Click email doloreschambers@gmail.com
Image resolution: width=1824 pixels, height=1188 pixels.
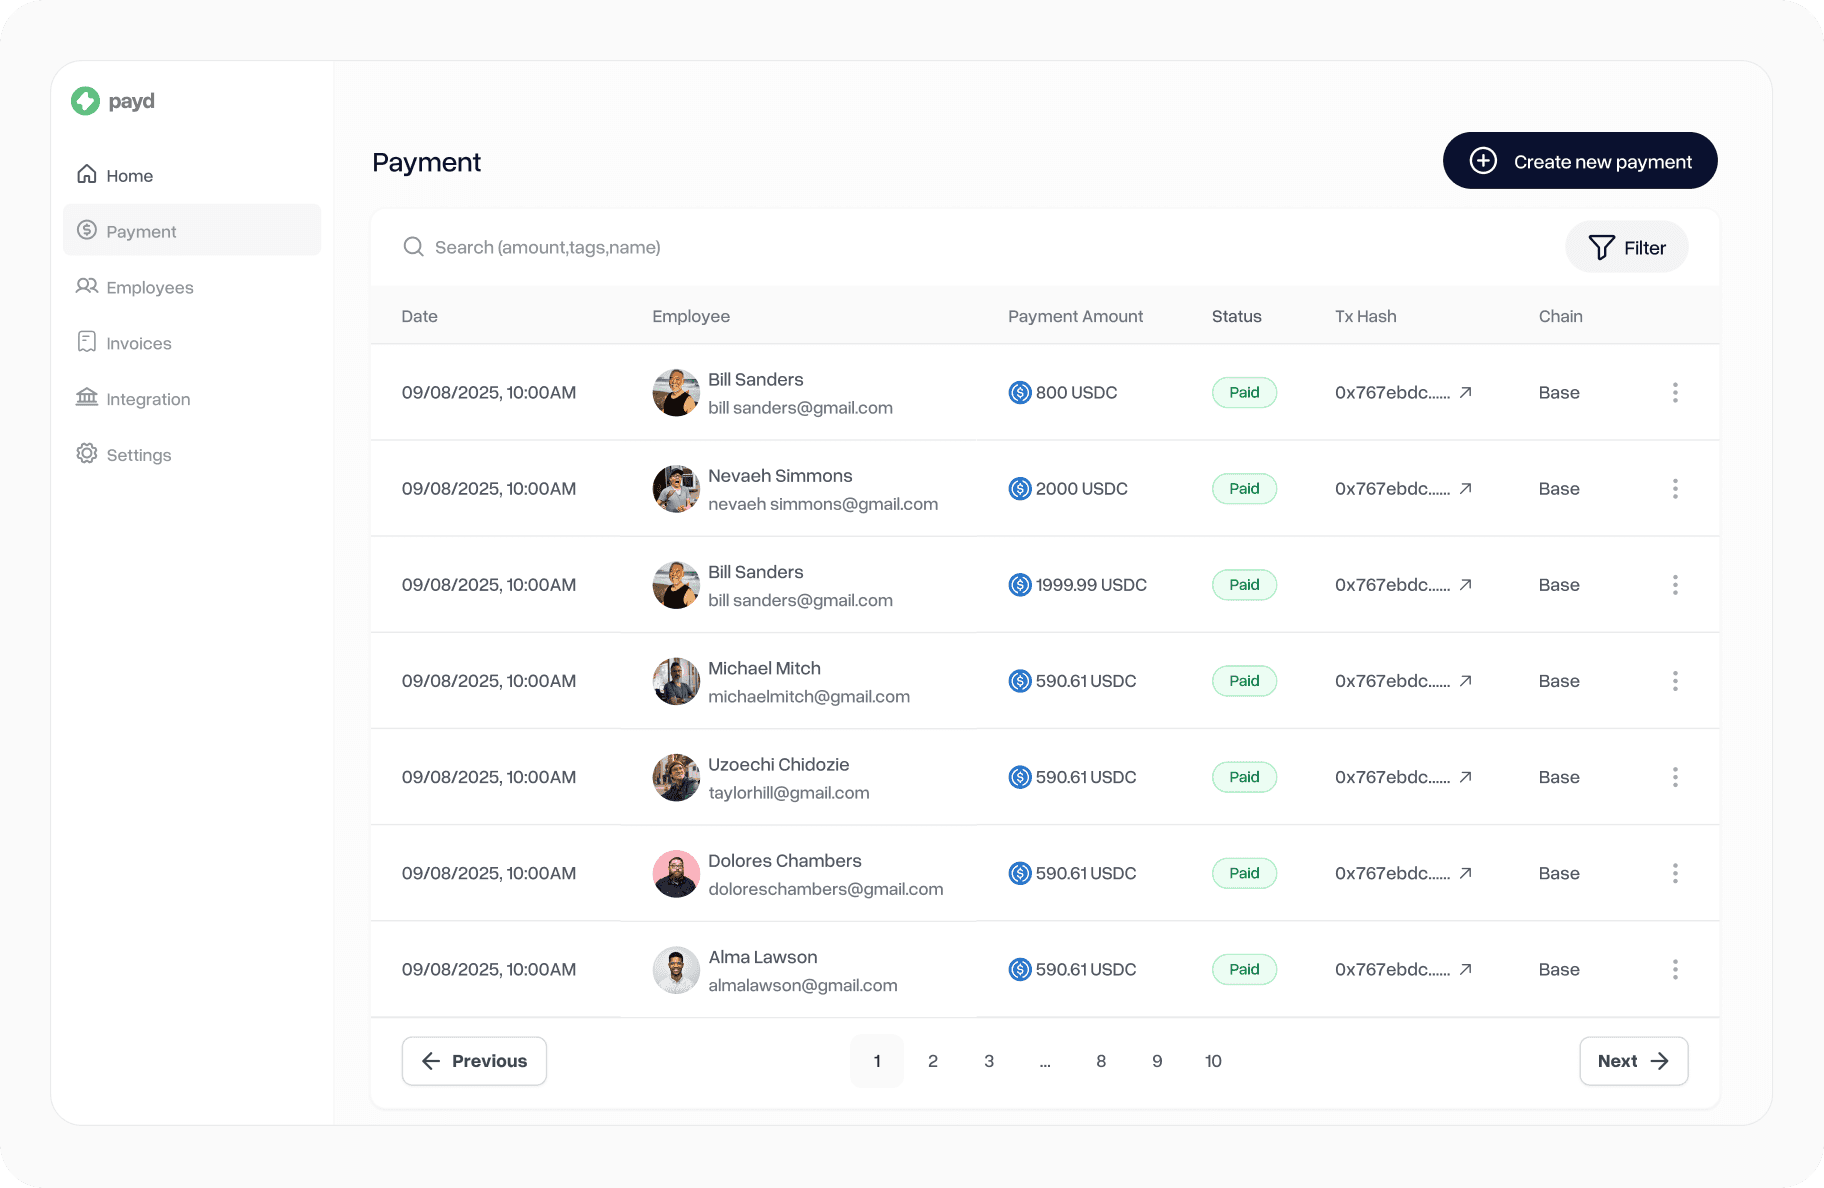point(826,889)
